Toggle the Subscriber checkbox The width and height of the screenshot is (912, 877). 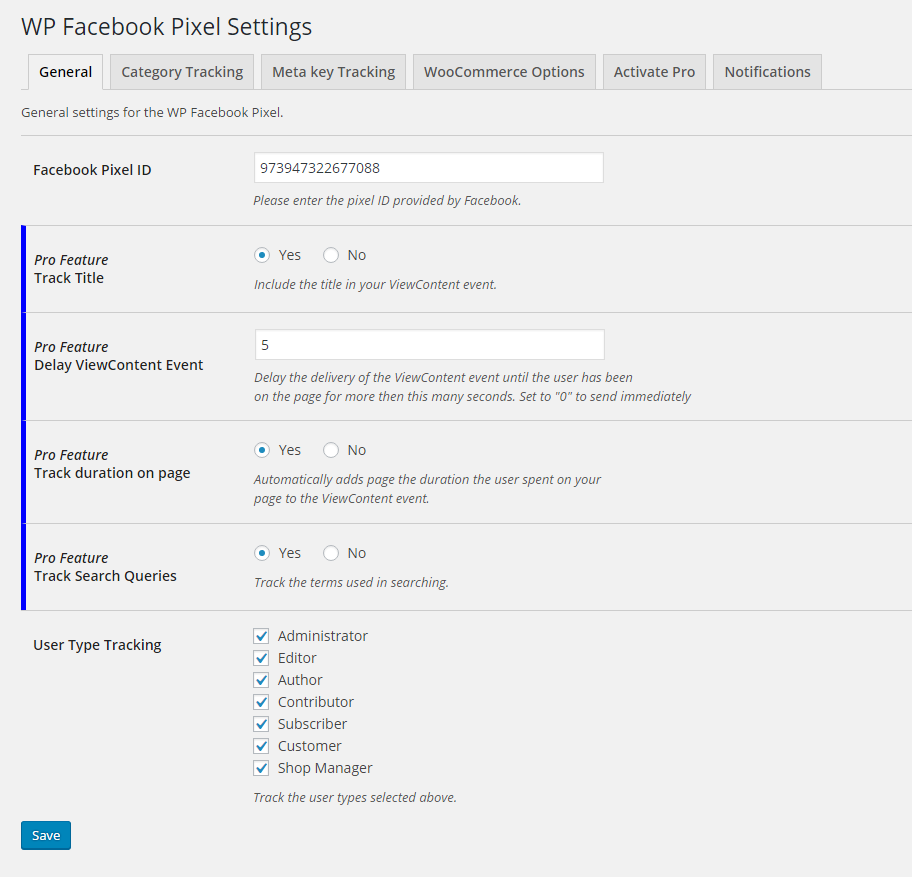[x=262, y=724]
